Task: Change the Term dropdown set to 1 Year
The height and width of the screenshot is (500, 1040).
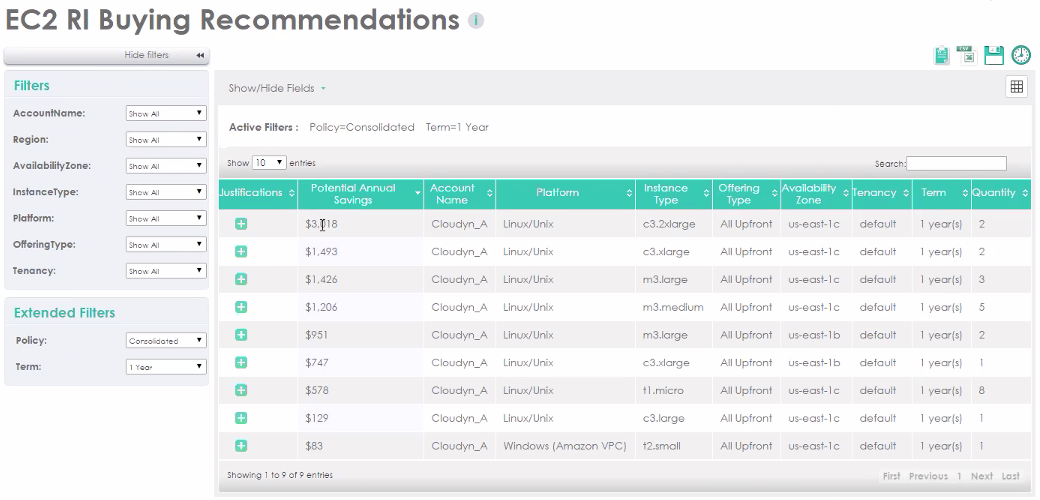Action: point(166,367)
